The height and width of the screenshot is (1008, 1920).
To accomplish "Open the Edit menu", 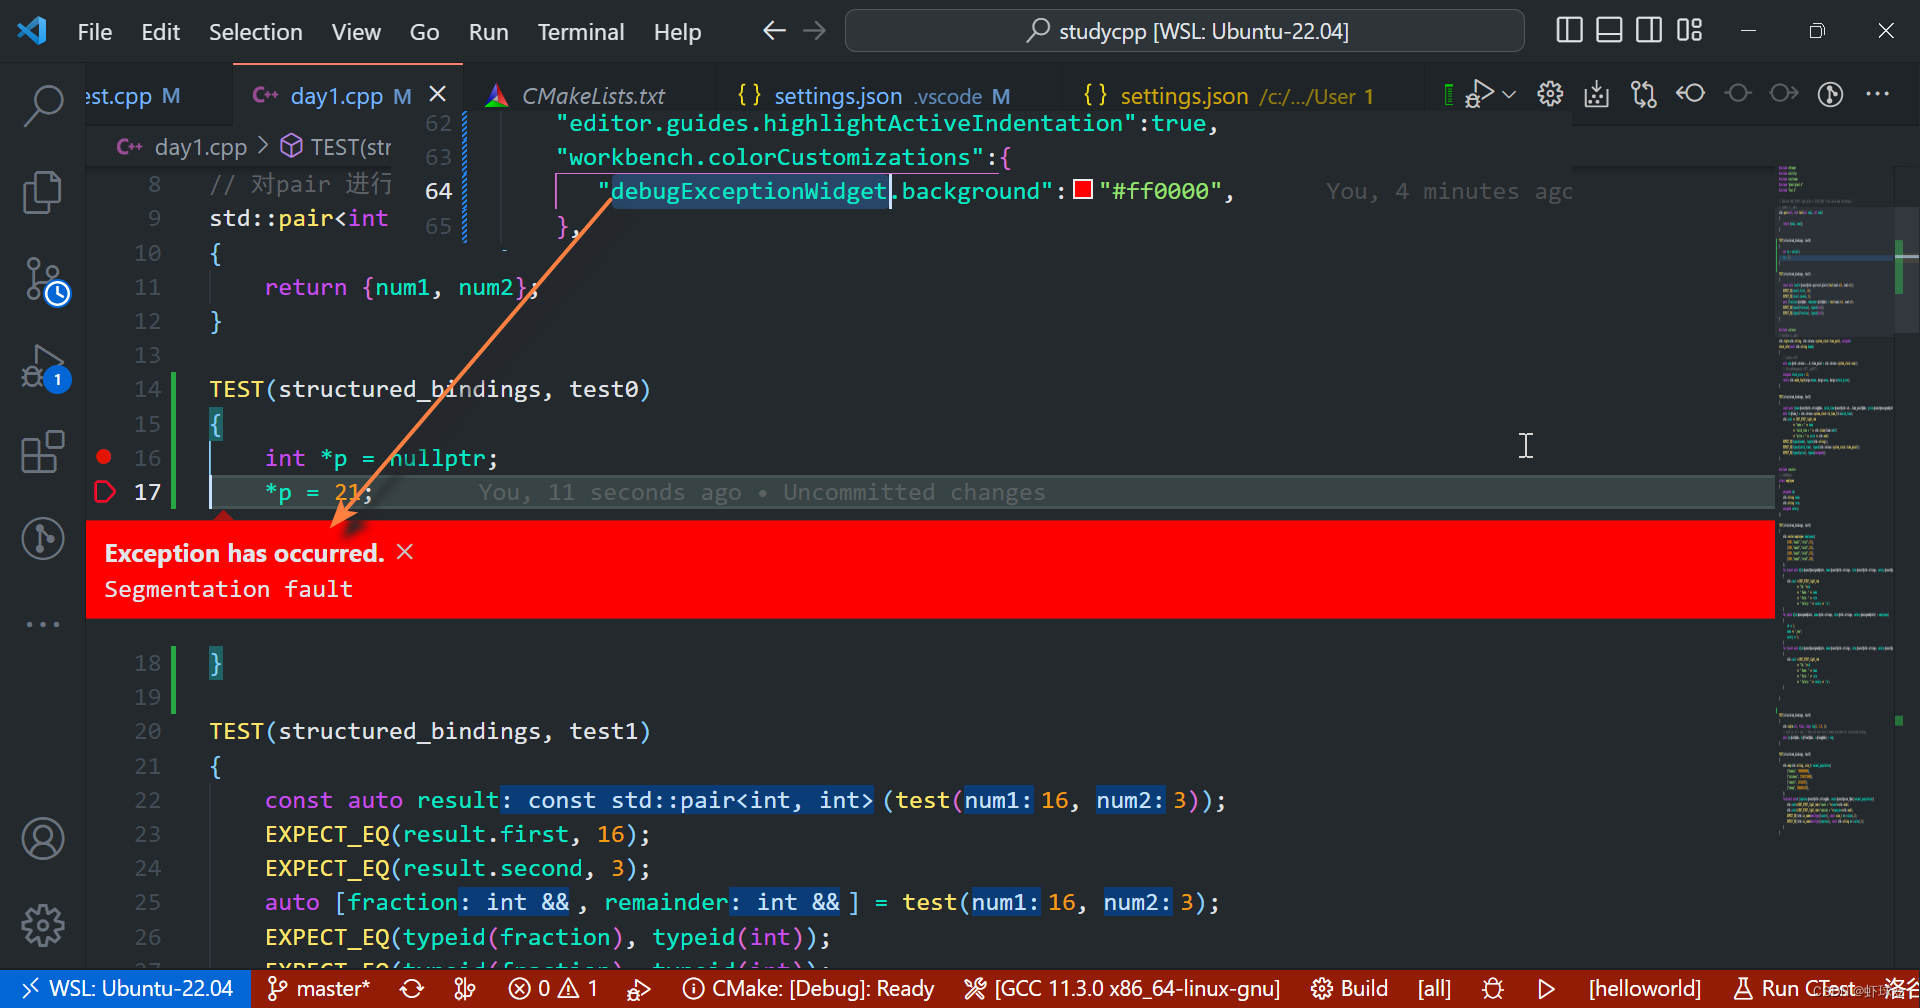I will [160, 32].
